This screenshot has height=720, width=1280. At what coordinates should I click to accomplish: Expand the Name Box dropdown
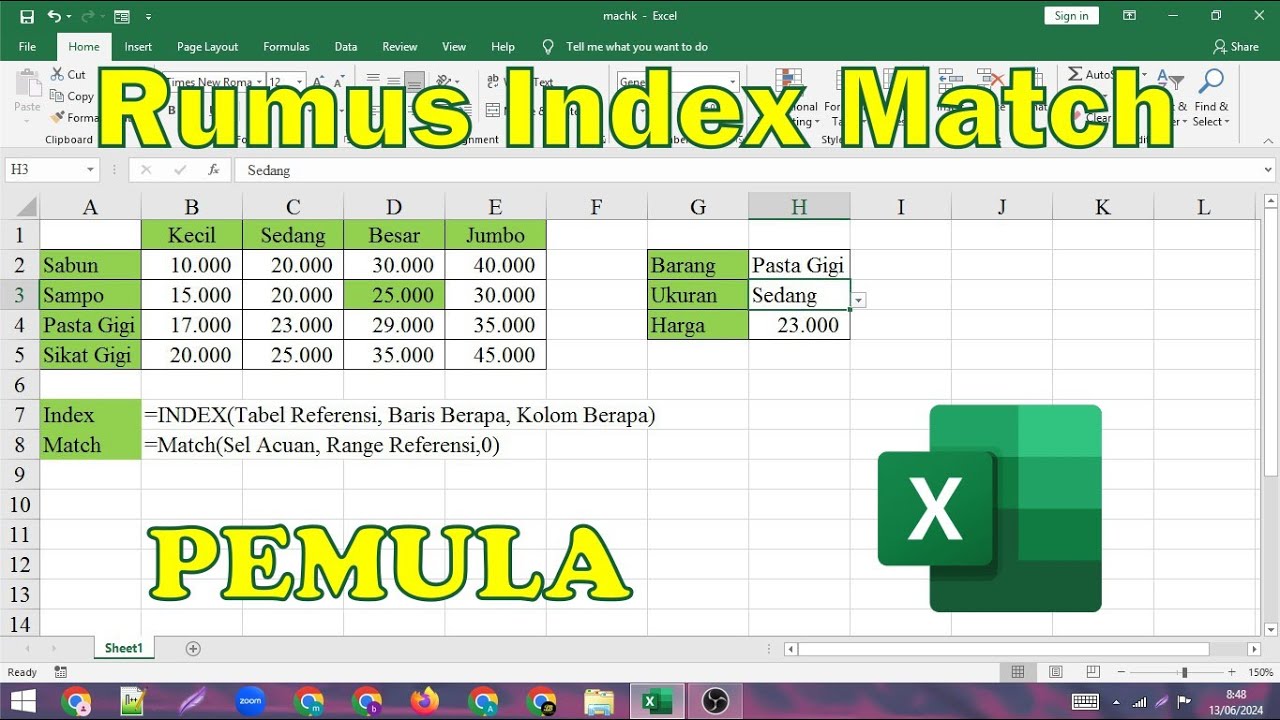(90, 170)
